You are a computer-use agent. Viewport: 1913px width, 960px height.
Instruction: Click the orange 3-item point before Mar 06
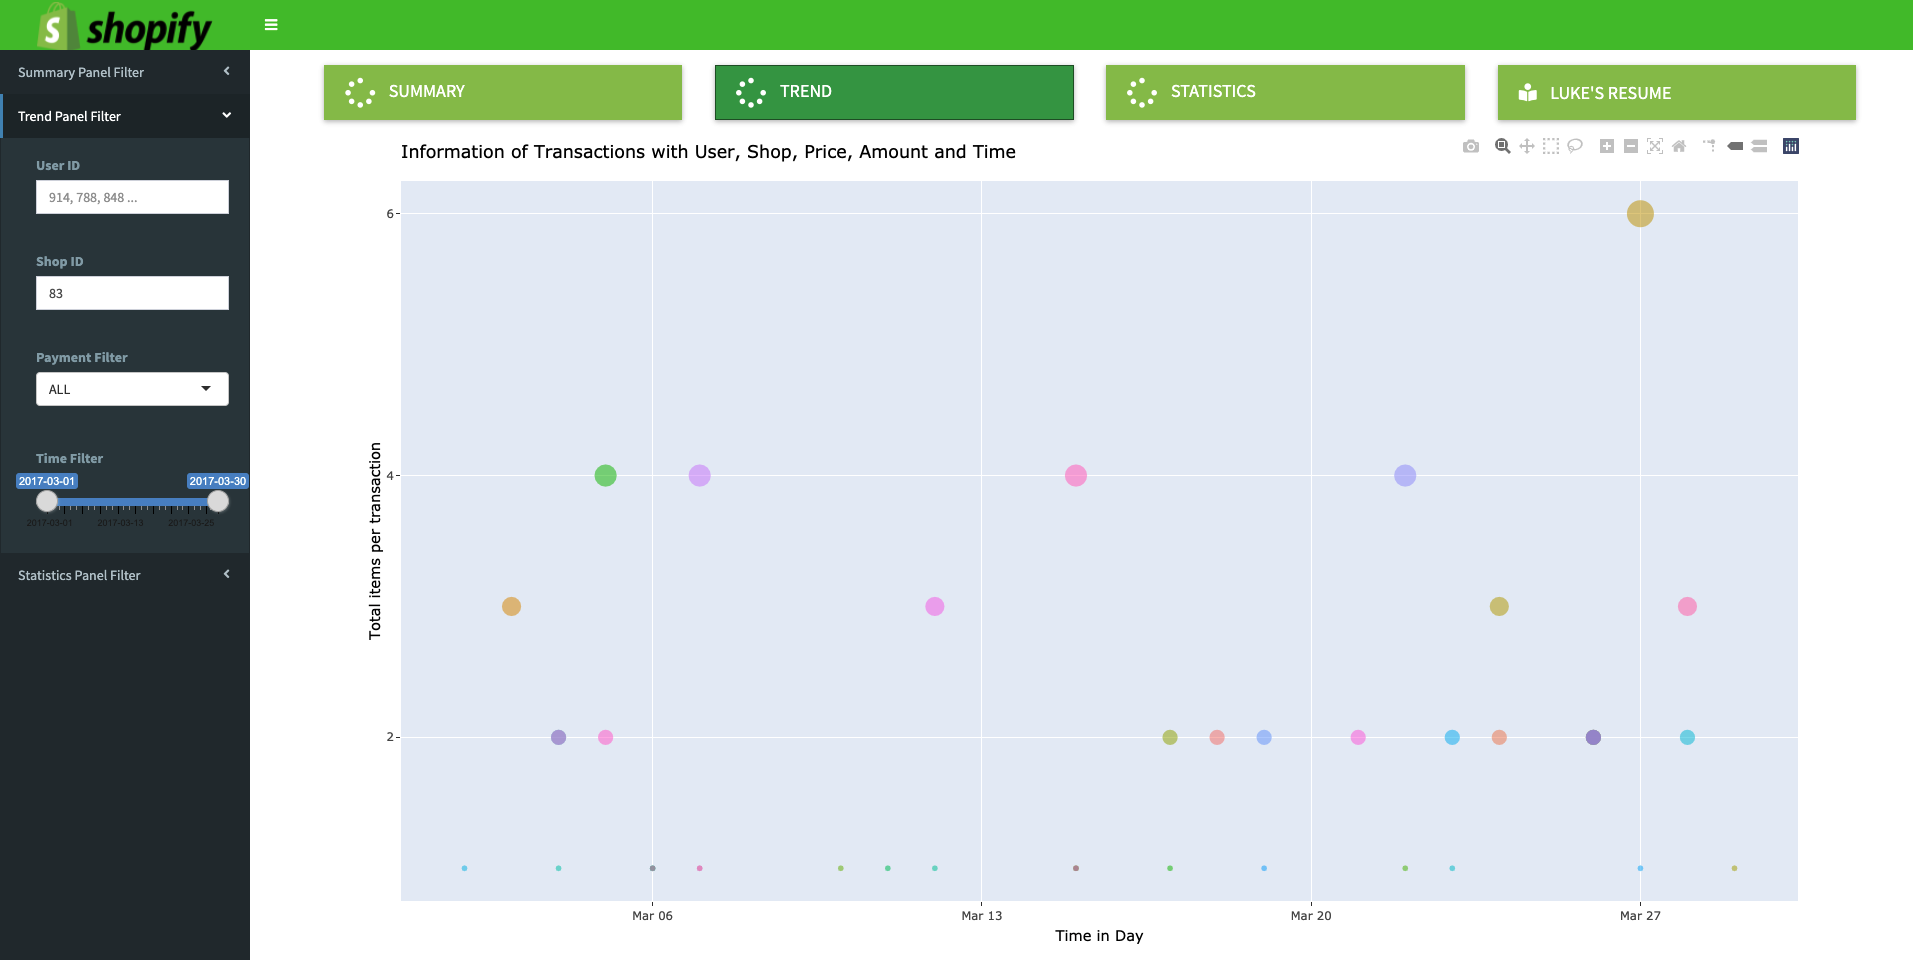[x=511, y=606]
